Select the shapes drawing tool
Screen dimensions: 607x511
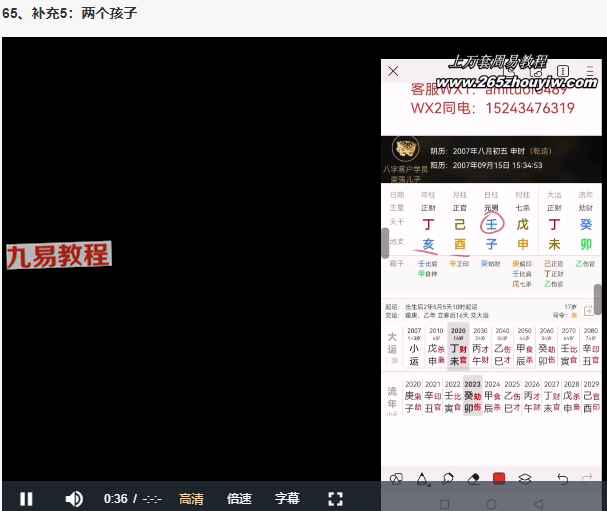click(396, 479)
